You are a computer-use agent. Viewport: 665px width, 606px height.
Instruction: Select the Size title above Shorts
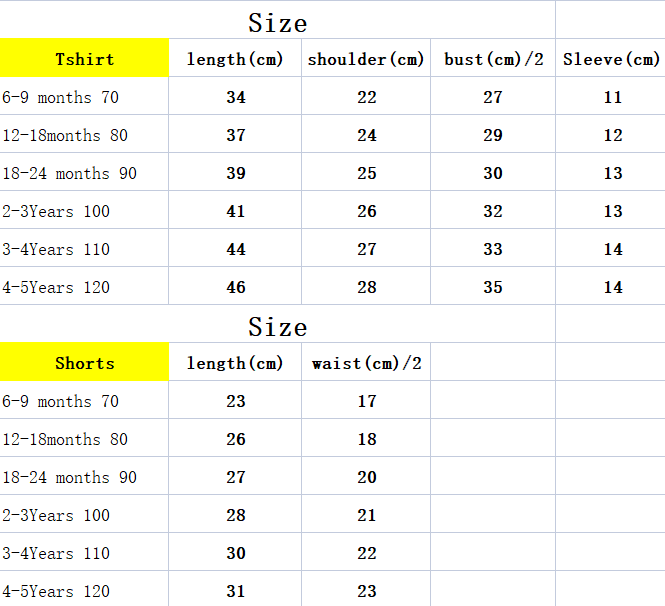277,324
